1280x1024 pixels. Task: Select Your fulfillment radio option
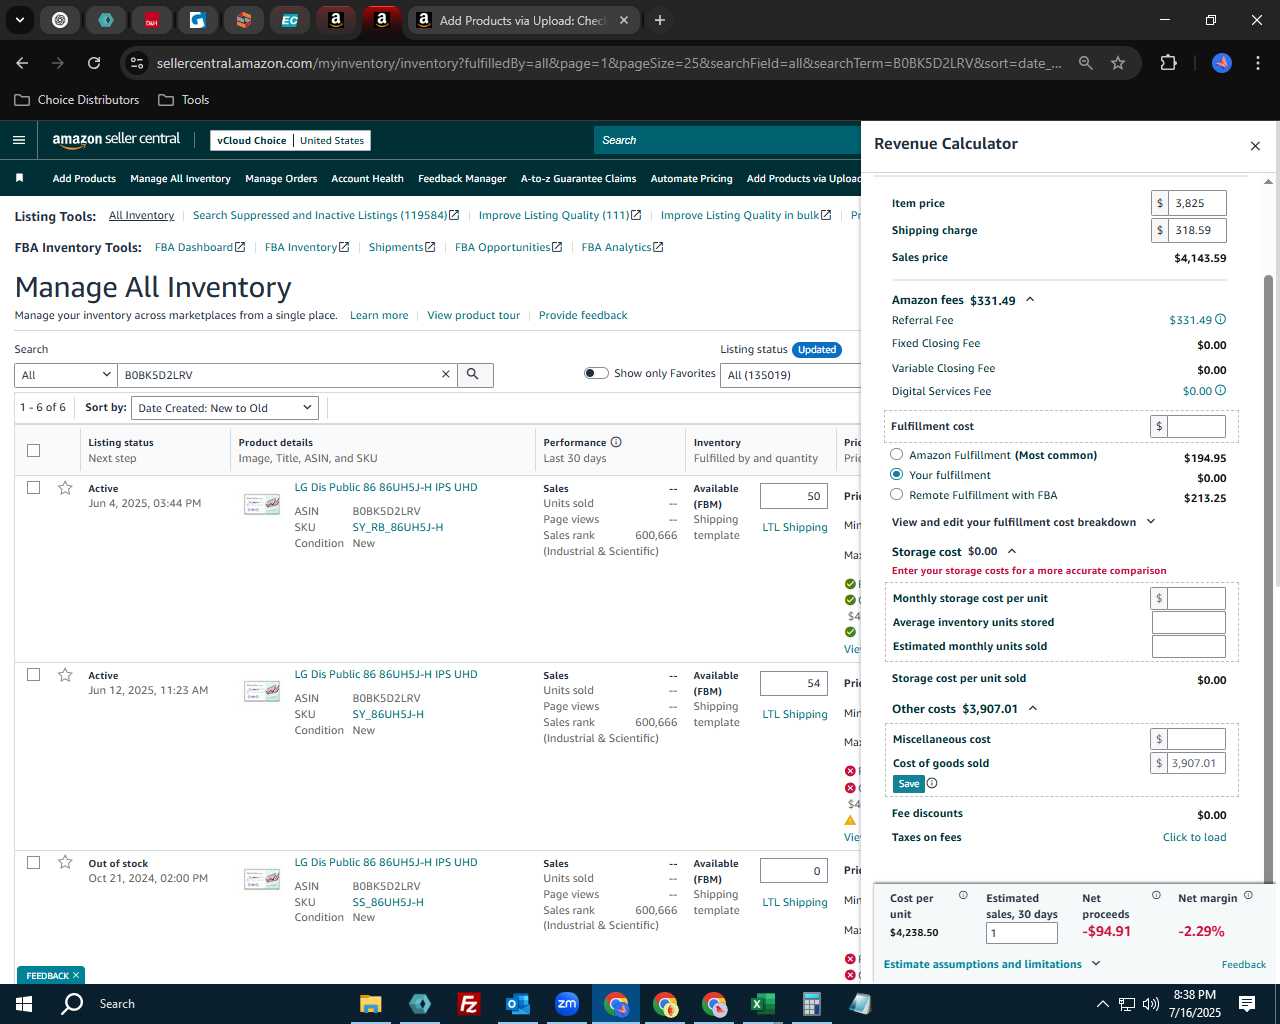pos(897,474)
